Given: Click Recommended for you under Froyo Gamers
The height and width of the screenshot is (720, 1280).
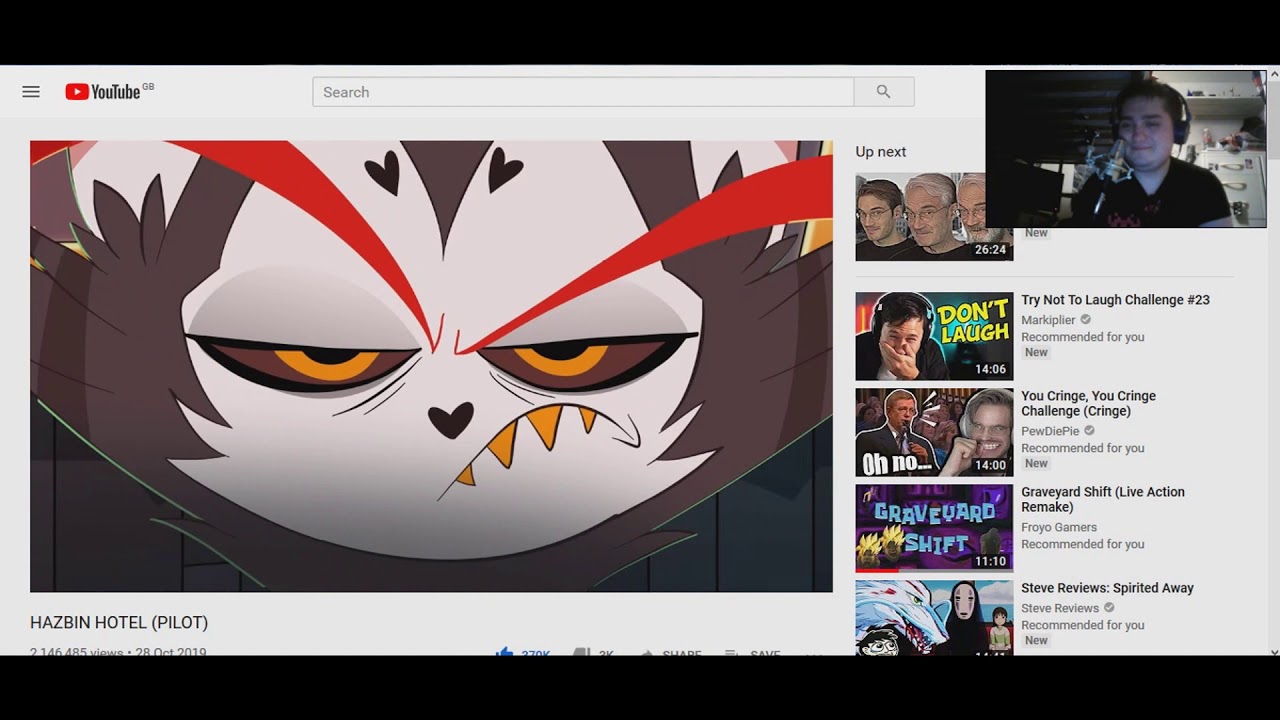Looking at the screenshot, I should coord(1083,544).
